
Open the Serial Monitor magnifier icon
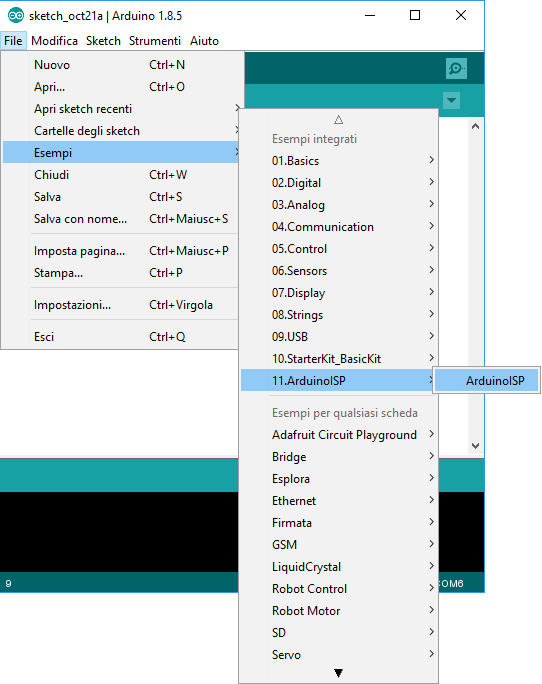(x=456, y=68)
